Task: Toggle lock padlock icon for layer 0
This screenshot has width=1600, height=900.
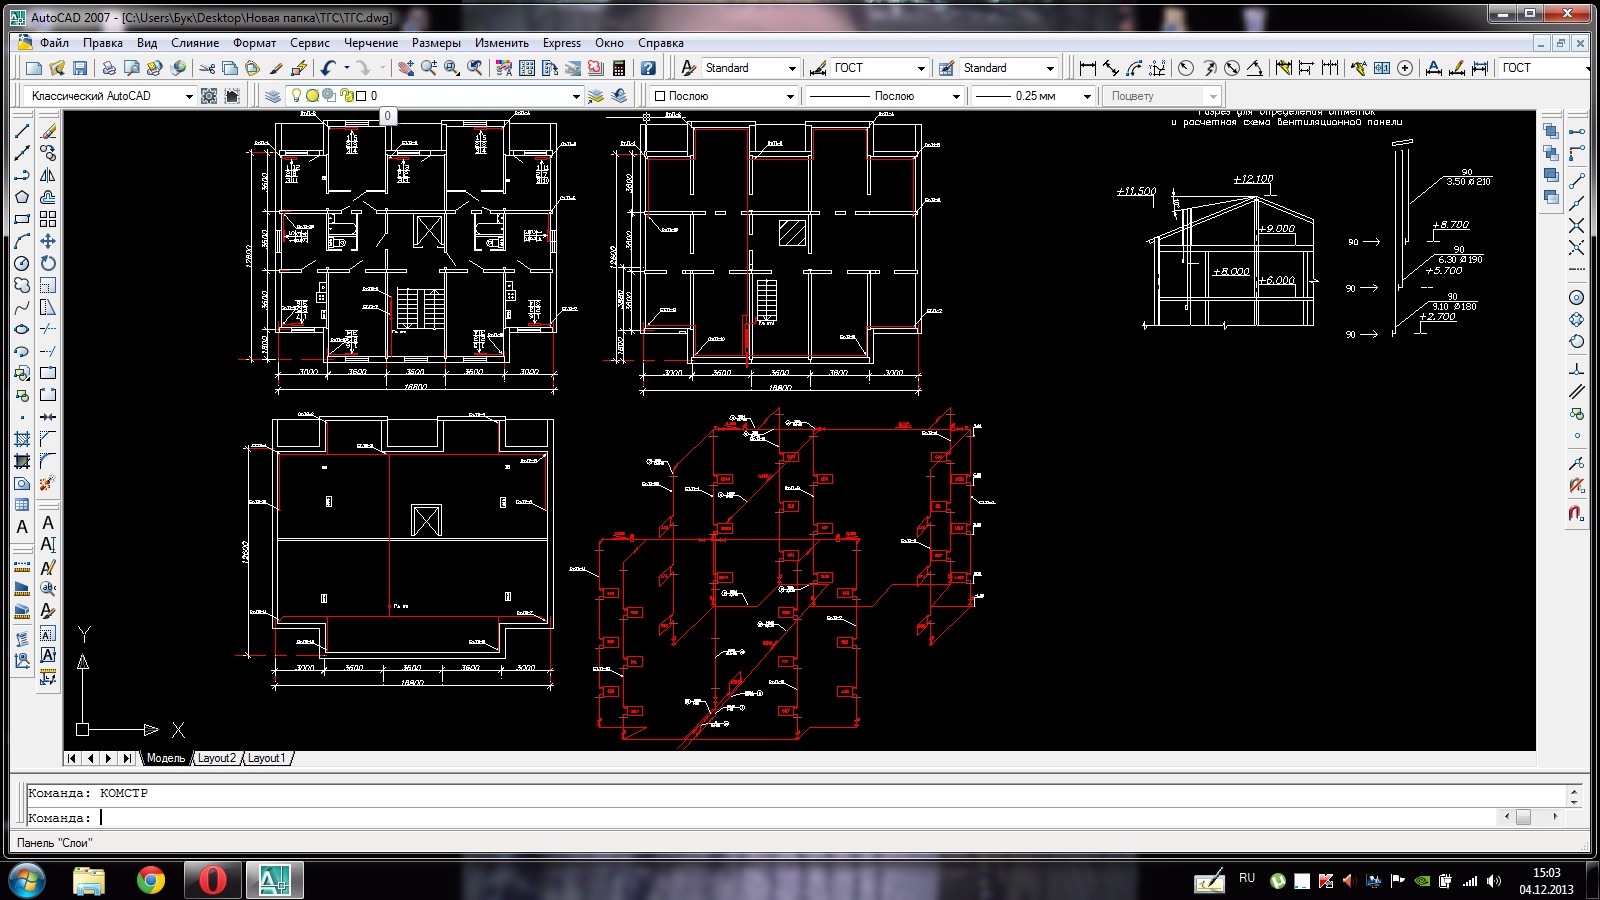Action: click(x=346, y=96)
